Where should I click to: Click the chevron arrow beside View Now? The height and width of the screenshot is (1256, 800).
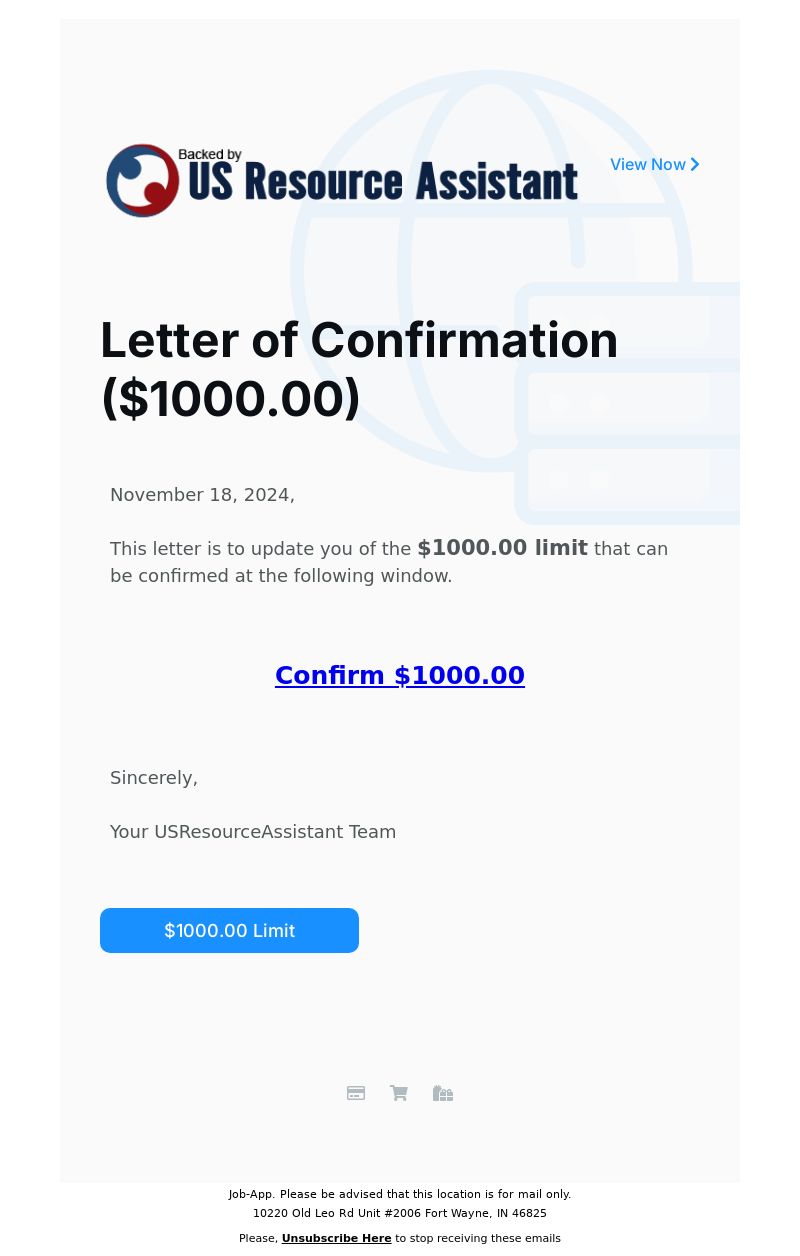point(695,165)
